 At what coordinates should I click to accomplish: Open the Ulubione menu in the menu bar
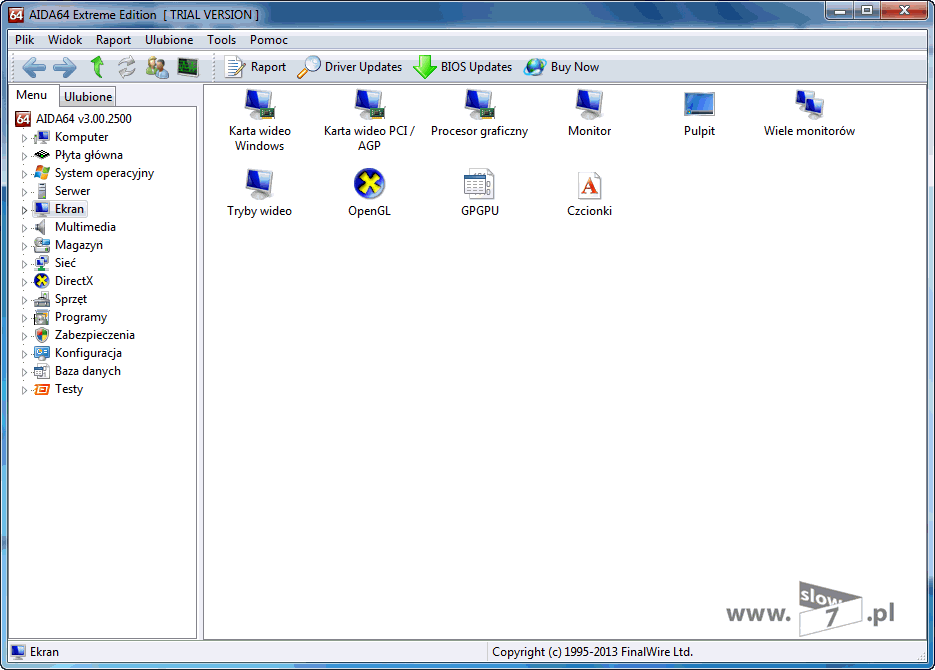click(x=169, y=40)
